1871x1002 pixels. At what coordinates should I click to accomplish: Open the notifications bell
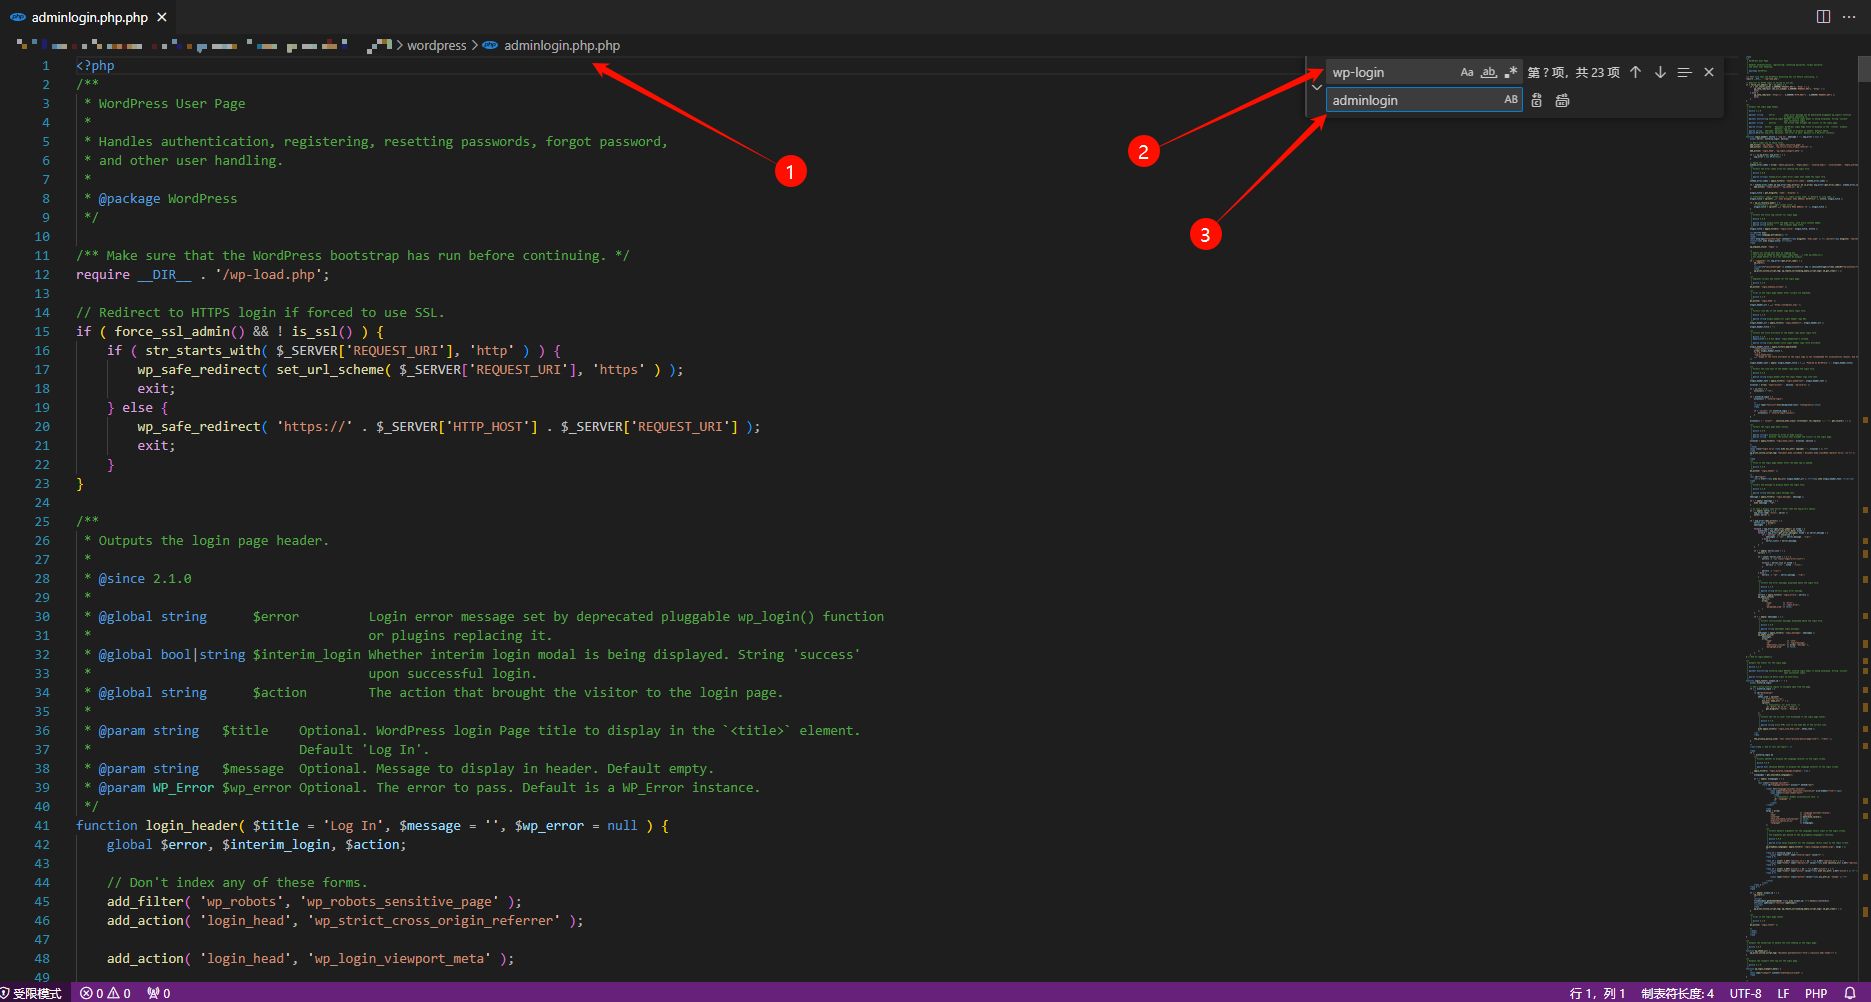(x=1850, y=993)
